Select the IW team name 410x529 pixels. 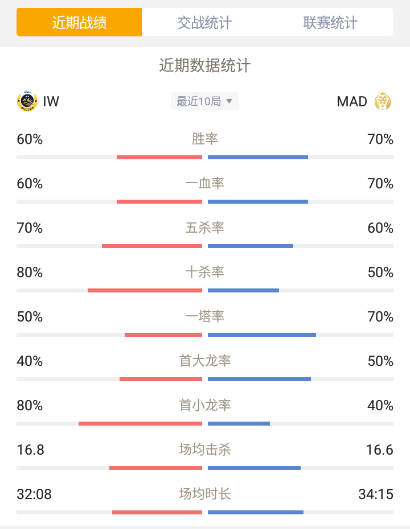[x=51, y=101]
